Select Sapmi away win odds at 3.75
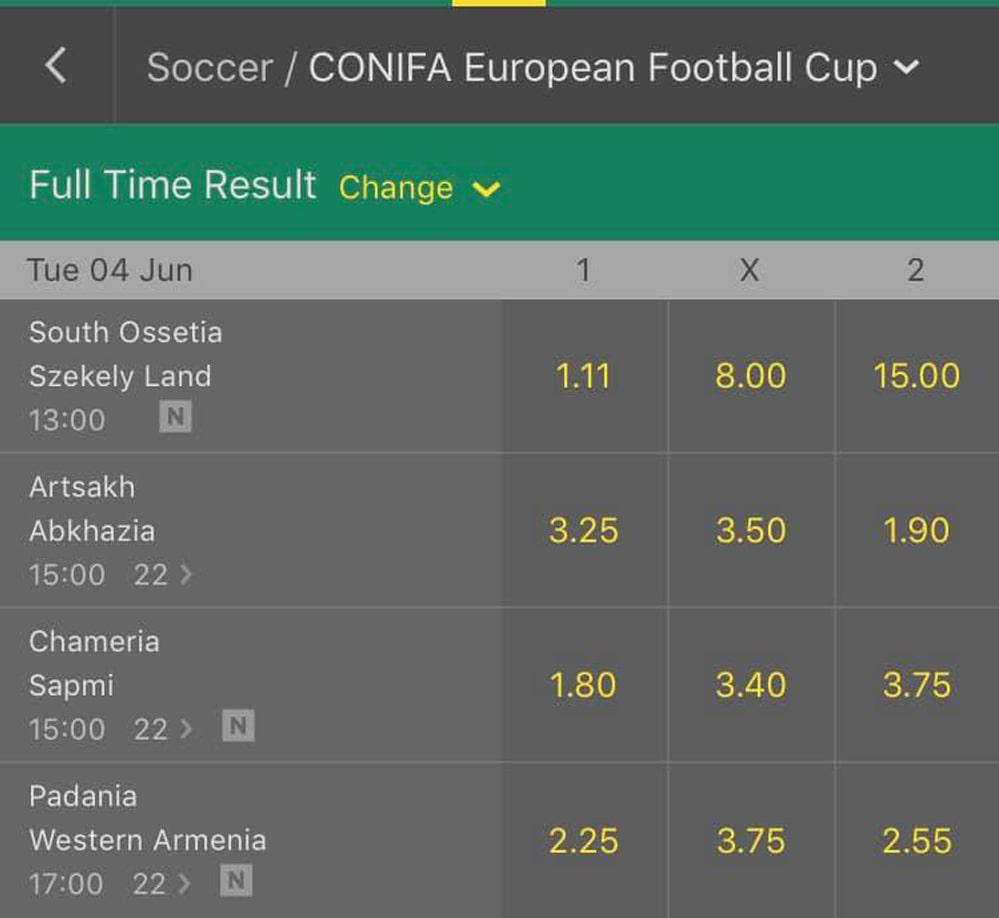999x918 pixels. [x=916, y=685]
